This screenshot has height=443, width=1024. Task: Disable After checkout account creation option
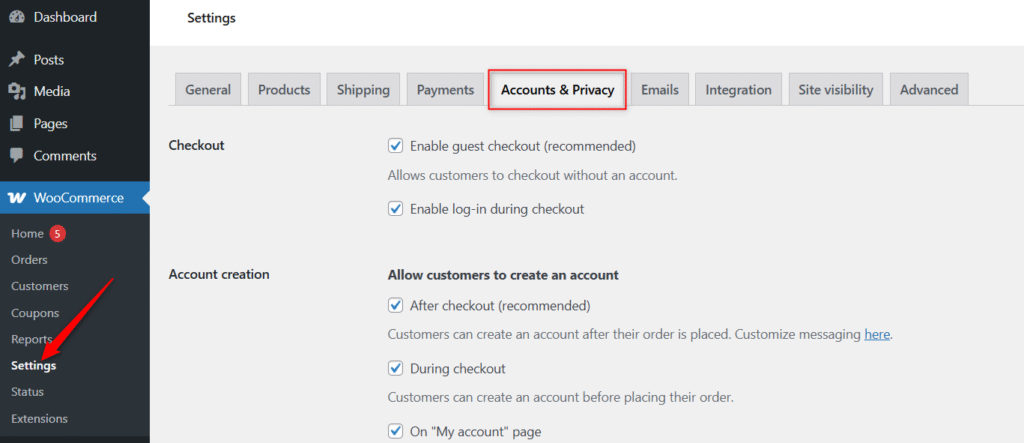click(x=395, y=305)
